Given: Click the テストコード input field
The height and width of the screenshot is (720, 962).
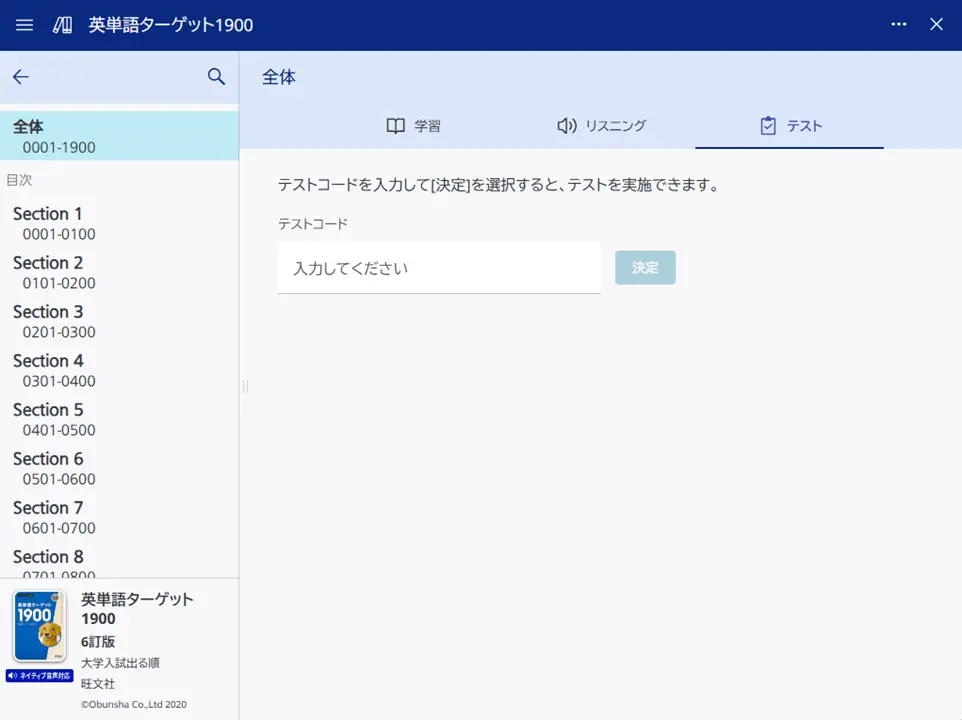Looking at the screenshot, I should (x=438, y=268).
